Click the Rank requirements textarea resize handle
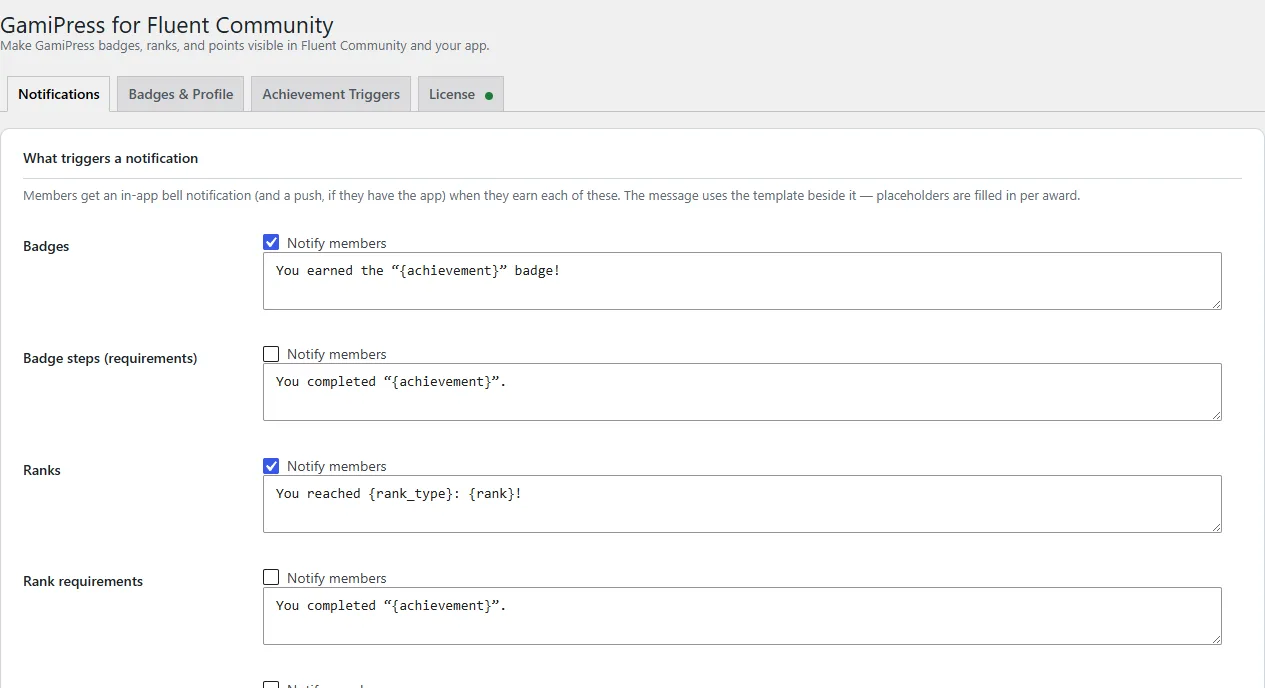This screenshot has height=688, width=1265. pos(1215,638)
